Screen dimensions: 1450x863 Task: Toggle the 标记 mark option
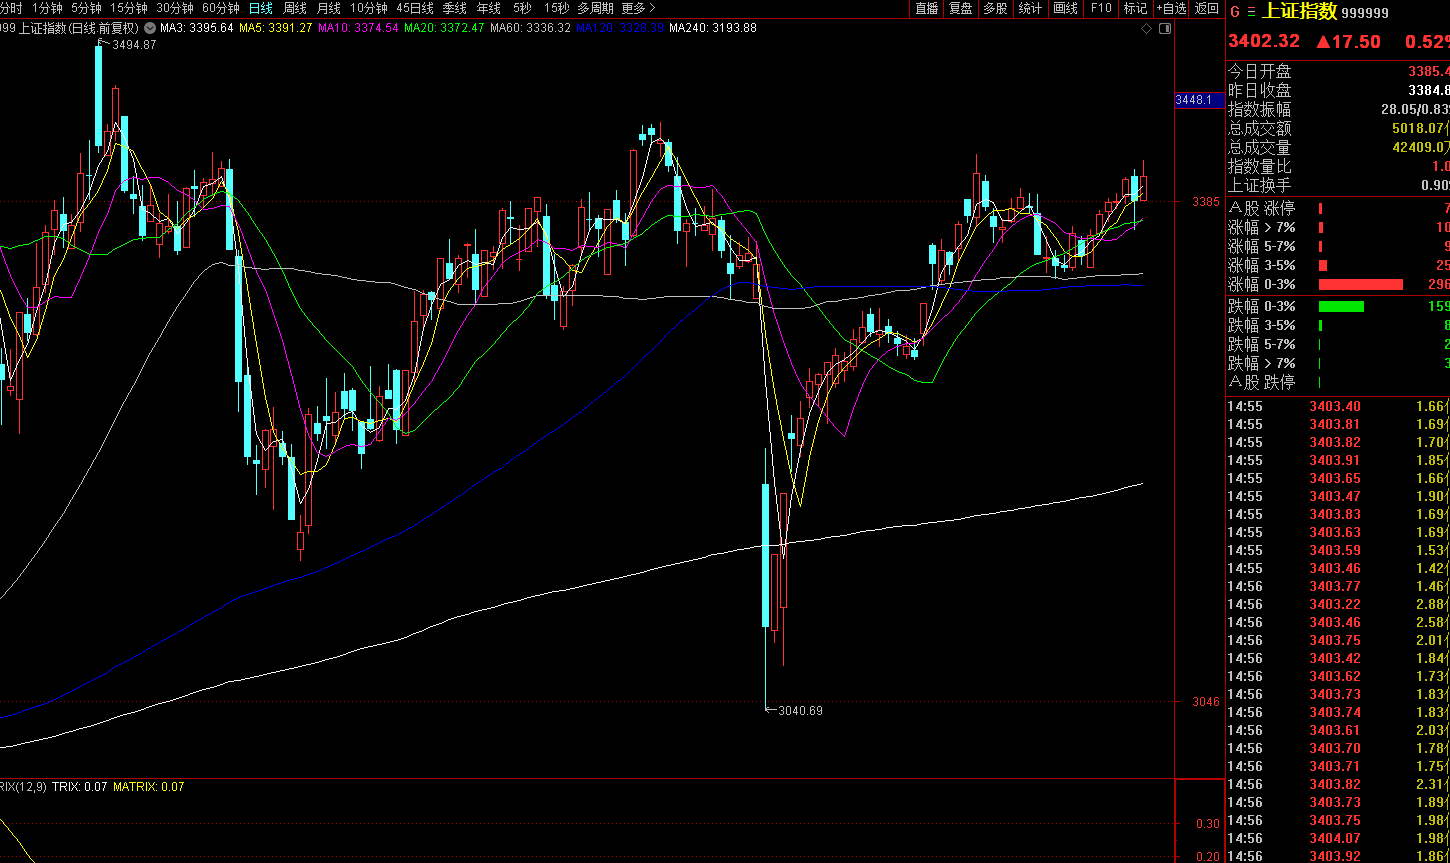[1135, 8]
